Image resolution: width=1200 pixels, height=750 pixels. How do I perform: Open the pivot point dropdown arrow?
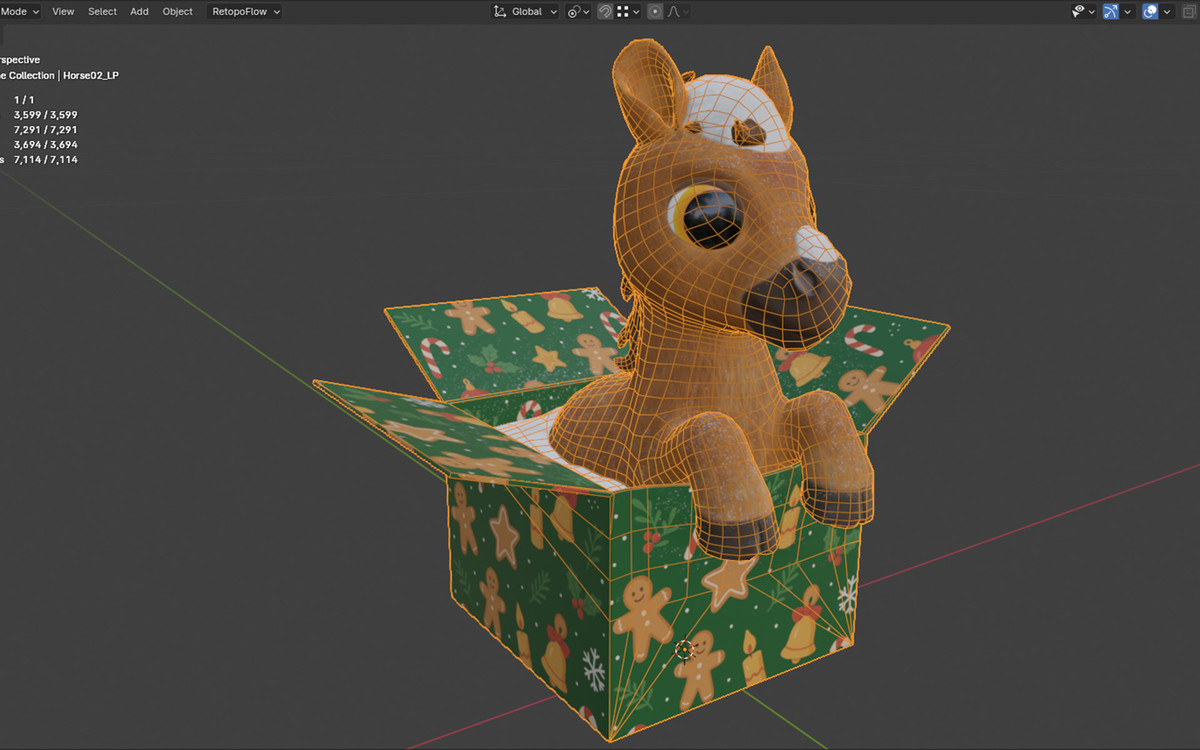point(585,11)
